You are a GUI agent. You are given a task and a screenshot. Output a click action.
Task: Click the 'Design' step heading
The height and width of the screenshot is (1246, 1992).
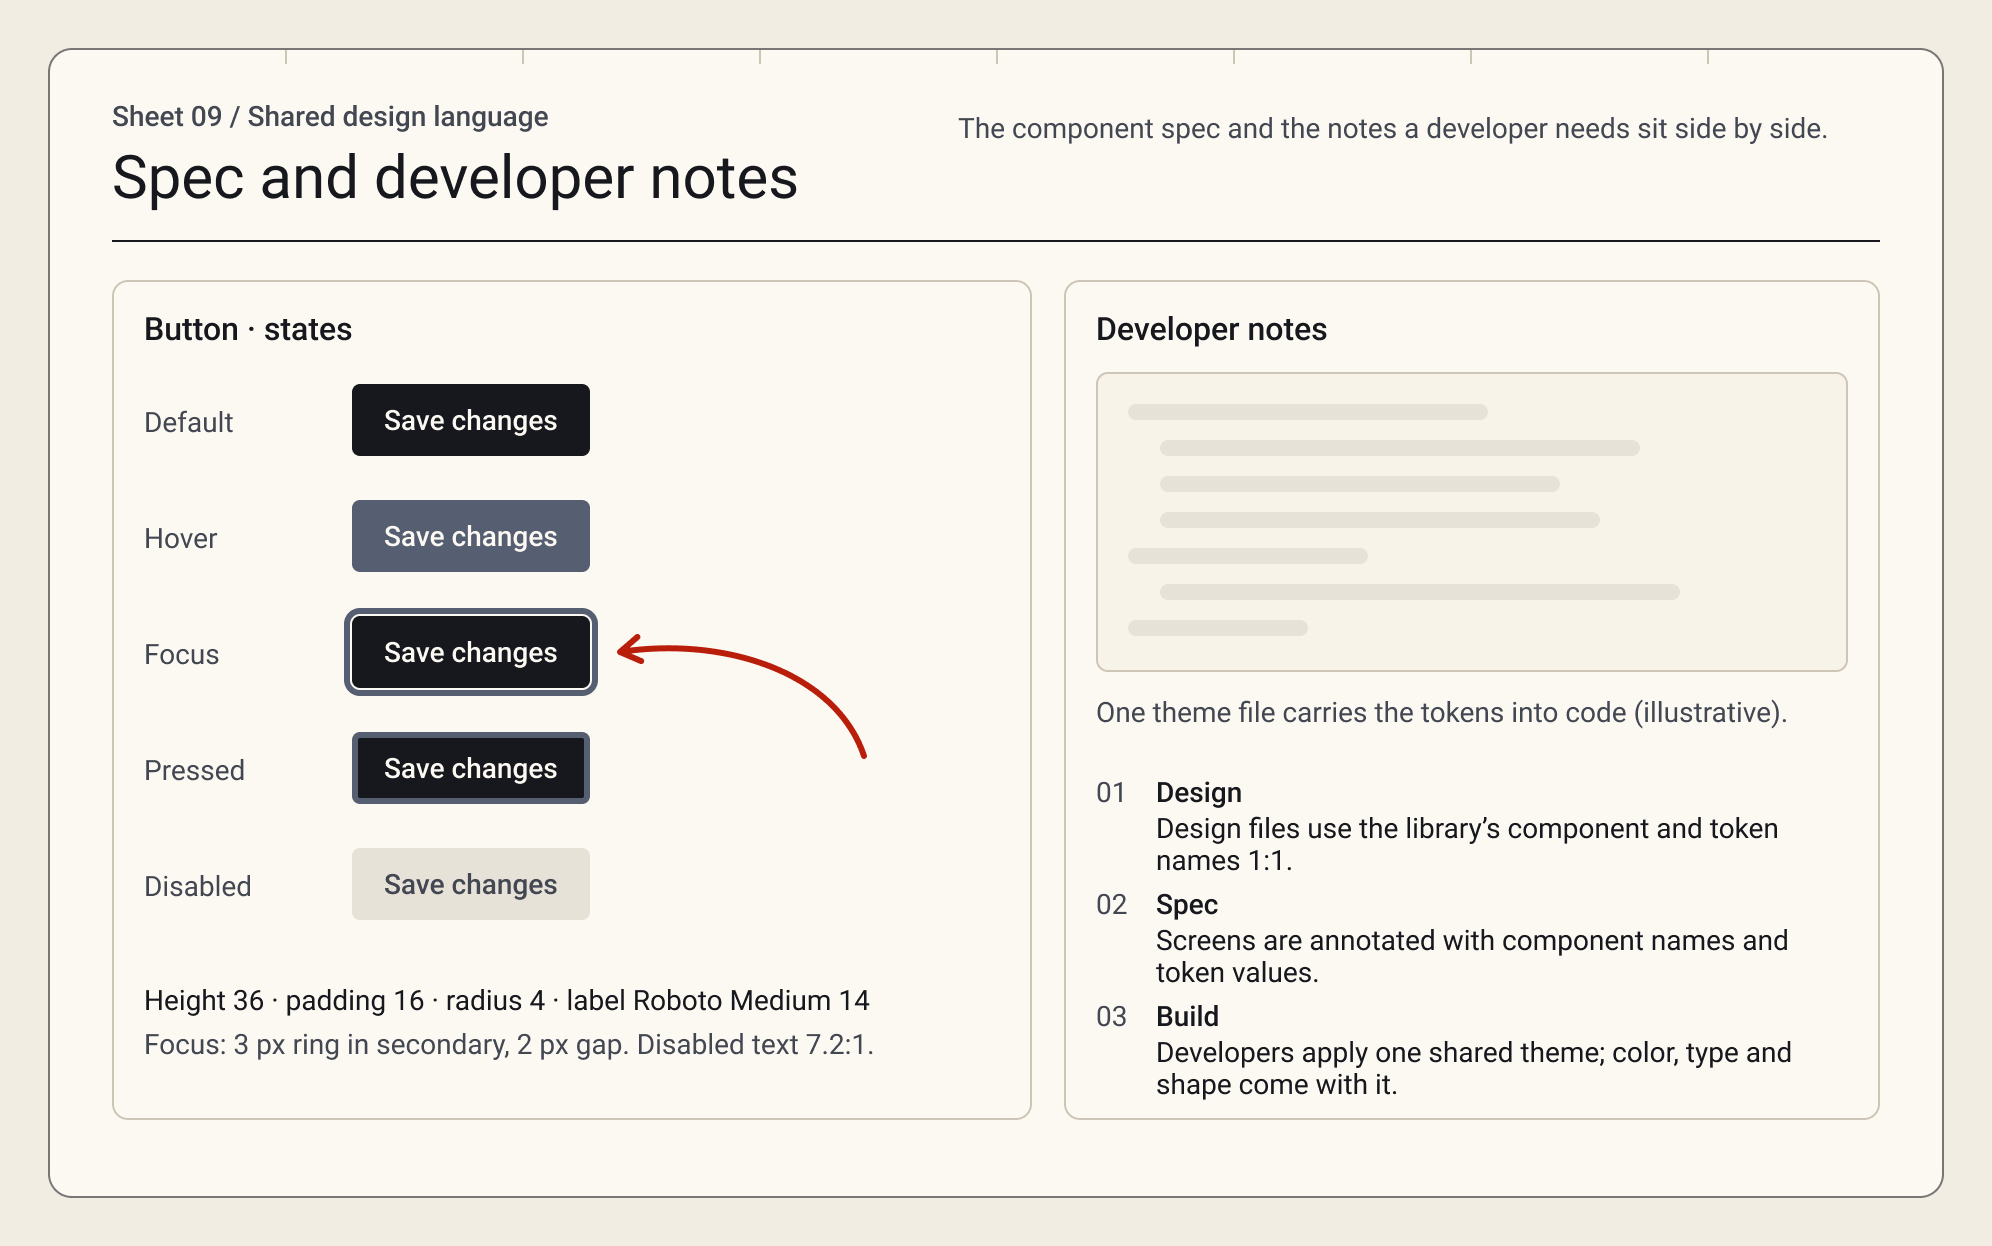coord(1199,792)
